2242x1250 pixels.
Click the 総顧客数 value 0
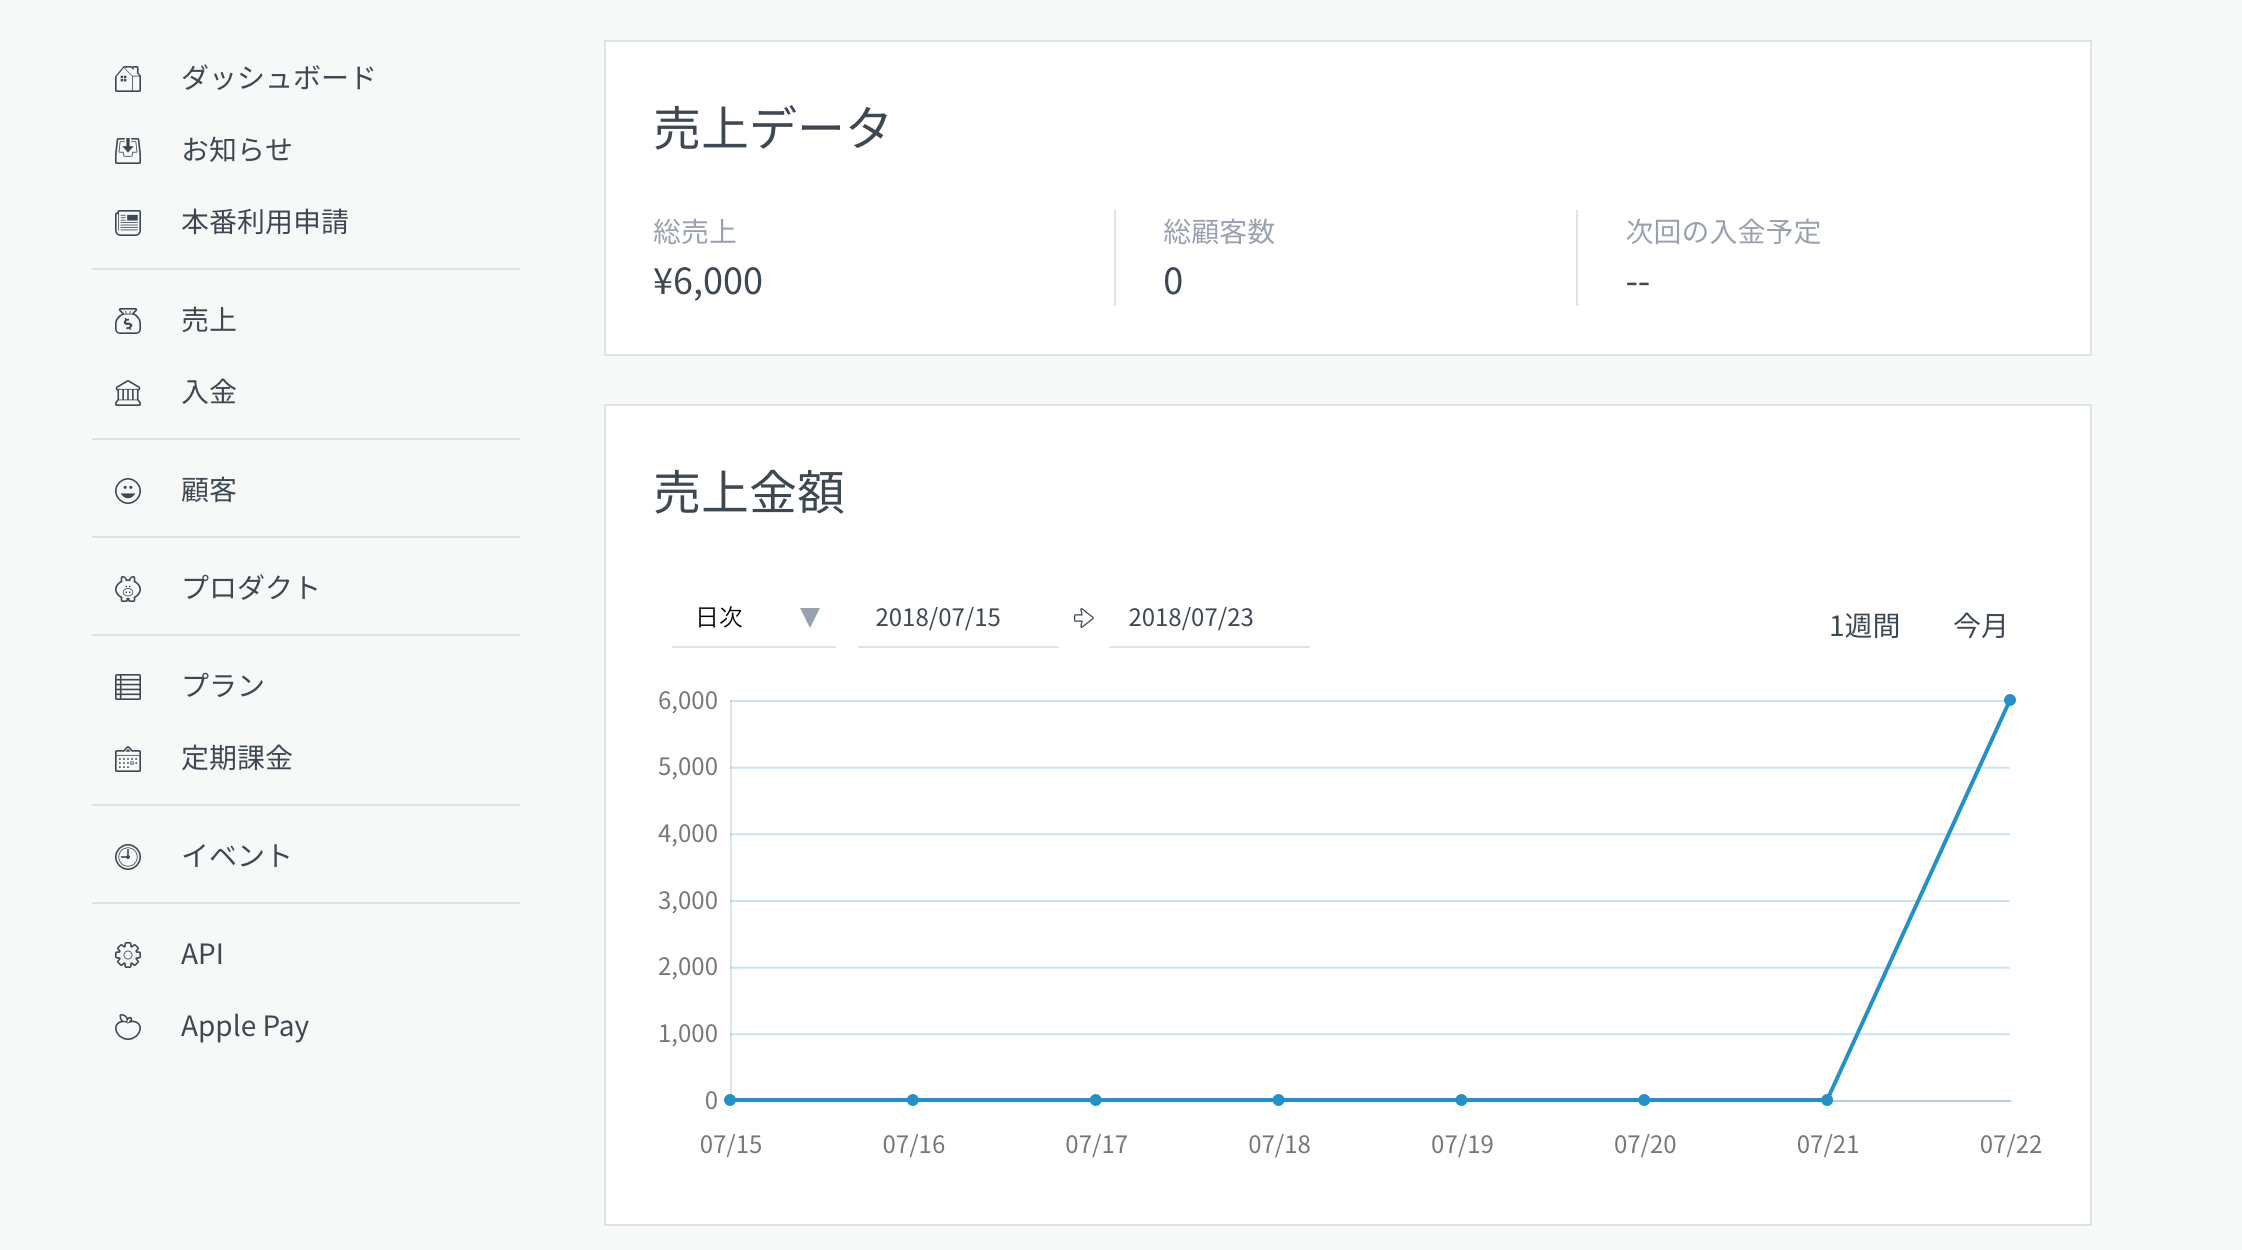coord(1173,282)
